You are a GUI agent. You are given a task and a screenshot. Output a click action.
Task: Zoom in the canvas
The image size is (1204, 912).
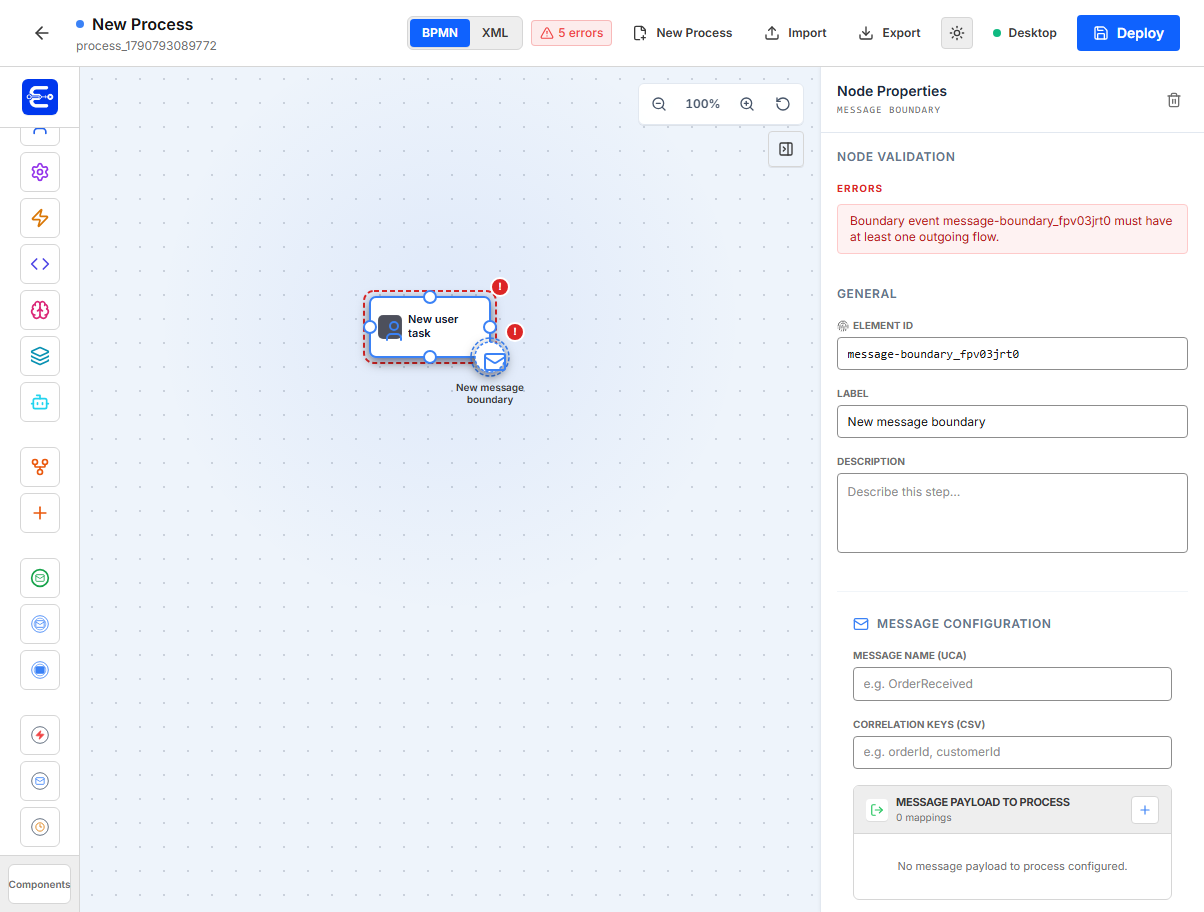[x=747, y=104]
